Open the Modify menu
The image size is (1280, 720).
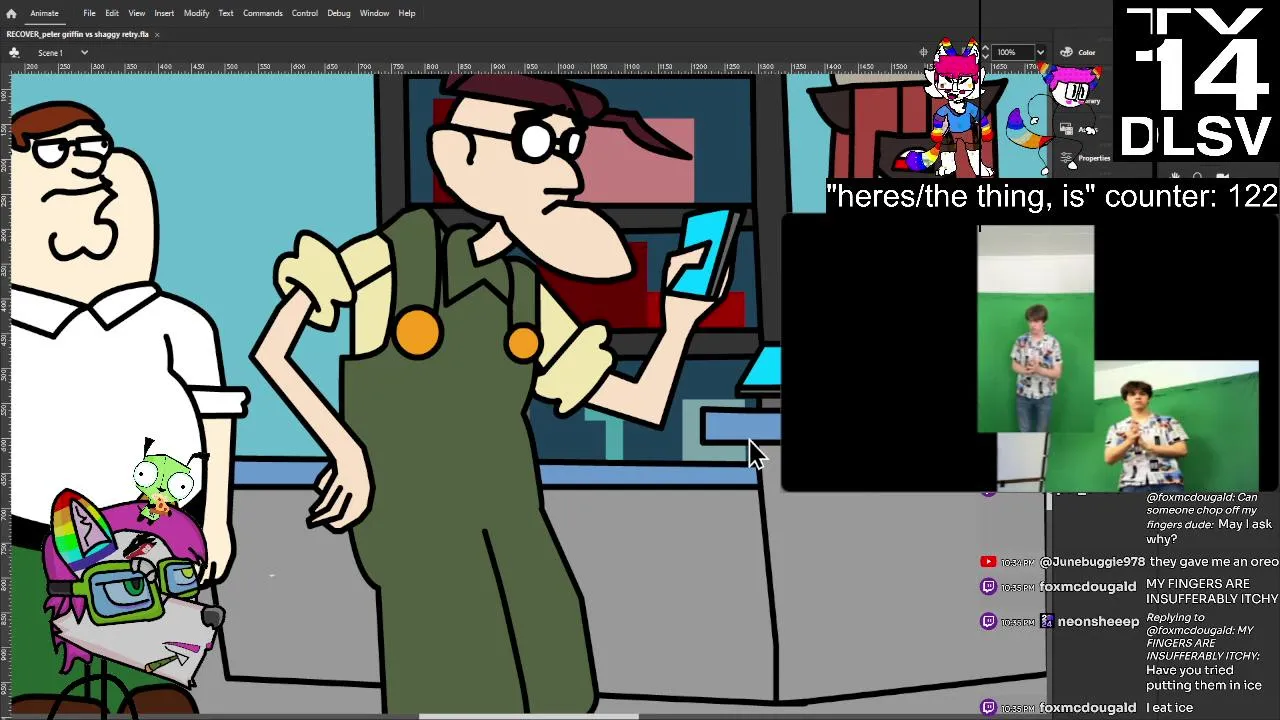[196, 13]
